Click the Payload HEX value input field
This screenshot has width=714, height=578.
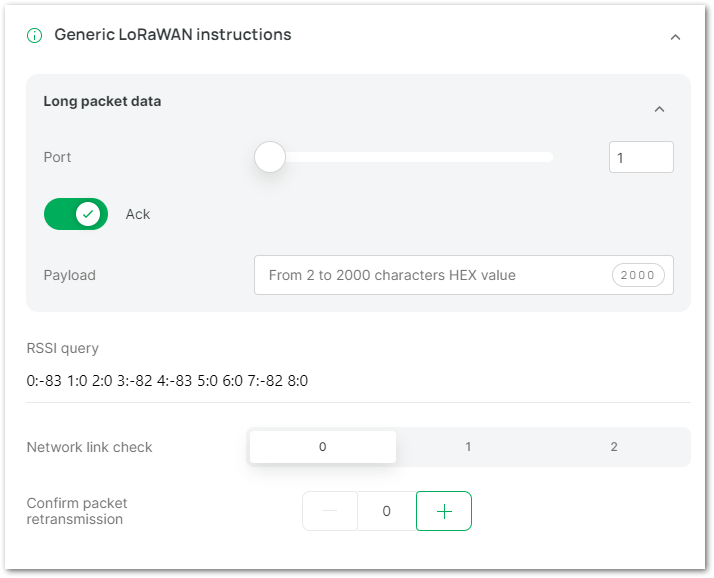[464, 275]
